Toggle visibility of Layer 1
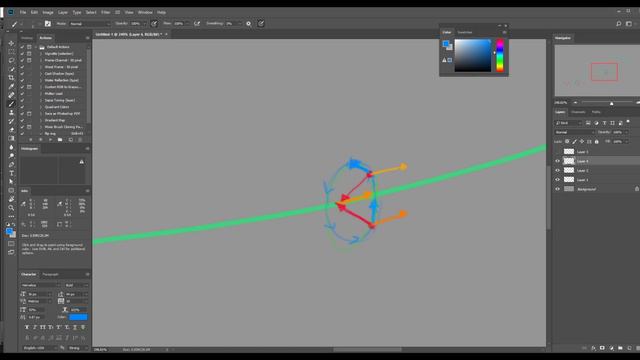The height and width of the screenshot is (360, 640). click(558, 180)
